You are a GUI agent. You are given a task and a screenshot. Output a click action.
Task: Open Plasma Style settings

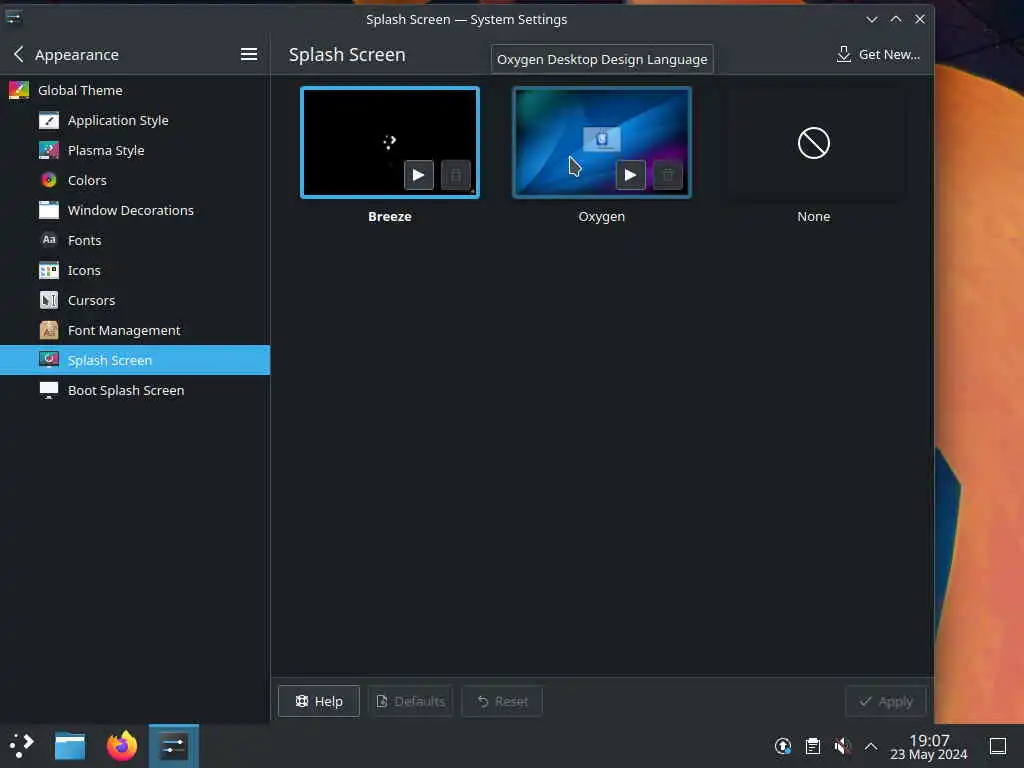click(x=135, y=150)
